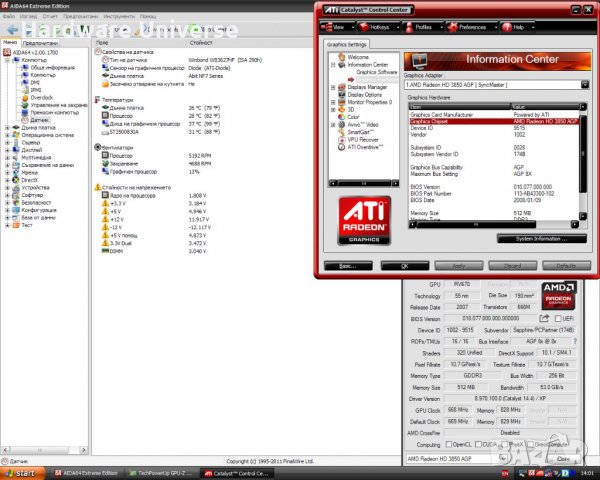Switch to TechPowerUp GPU-Z taskbar button
The image size is (600, 480).
(x=161, y=473)
